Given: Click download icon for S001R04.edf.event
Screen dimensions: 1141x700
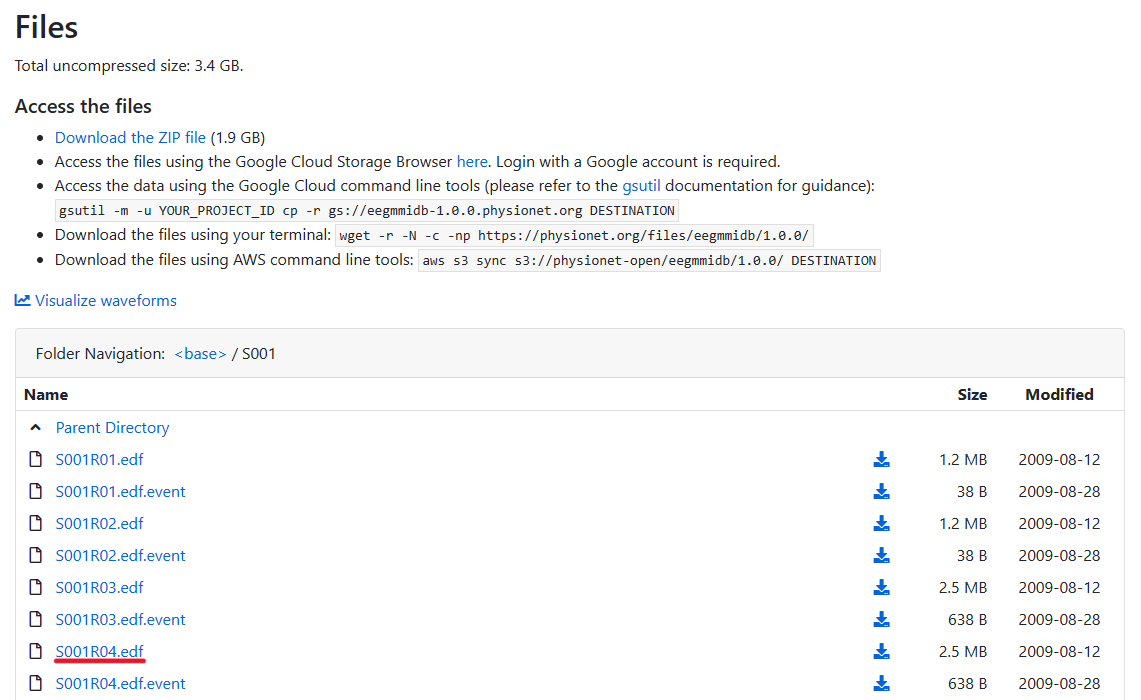Looking at the screenshot, I should 881,684.
